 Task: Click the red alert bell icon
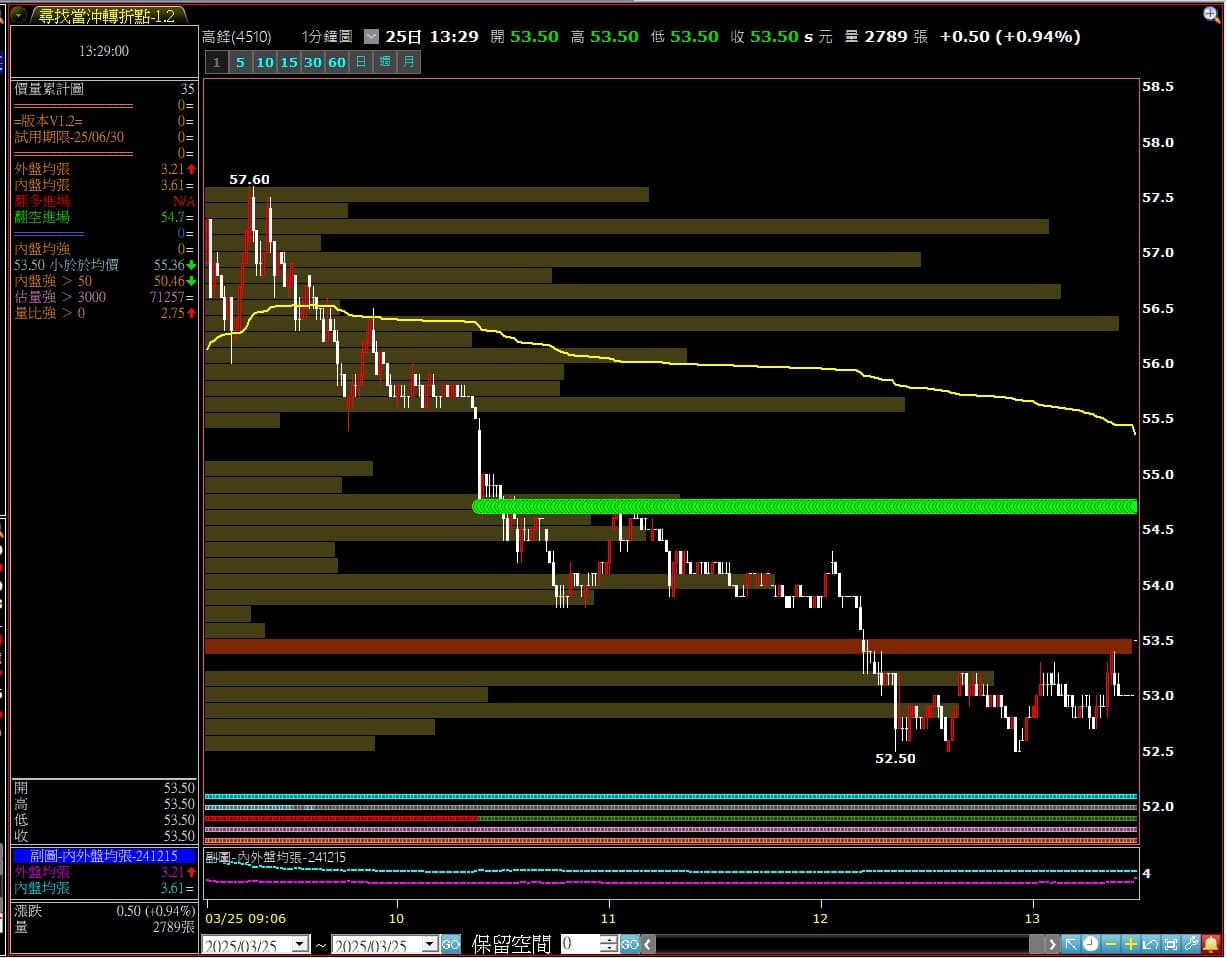coord(1211,944)
